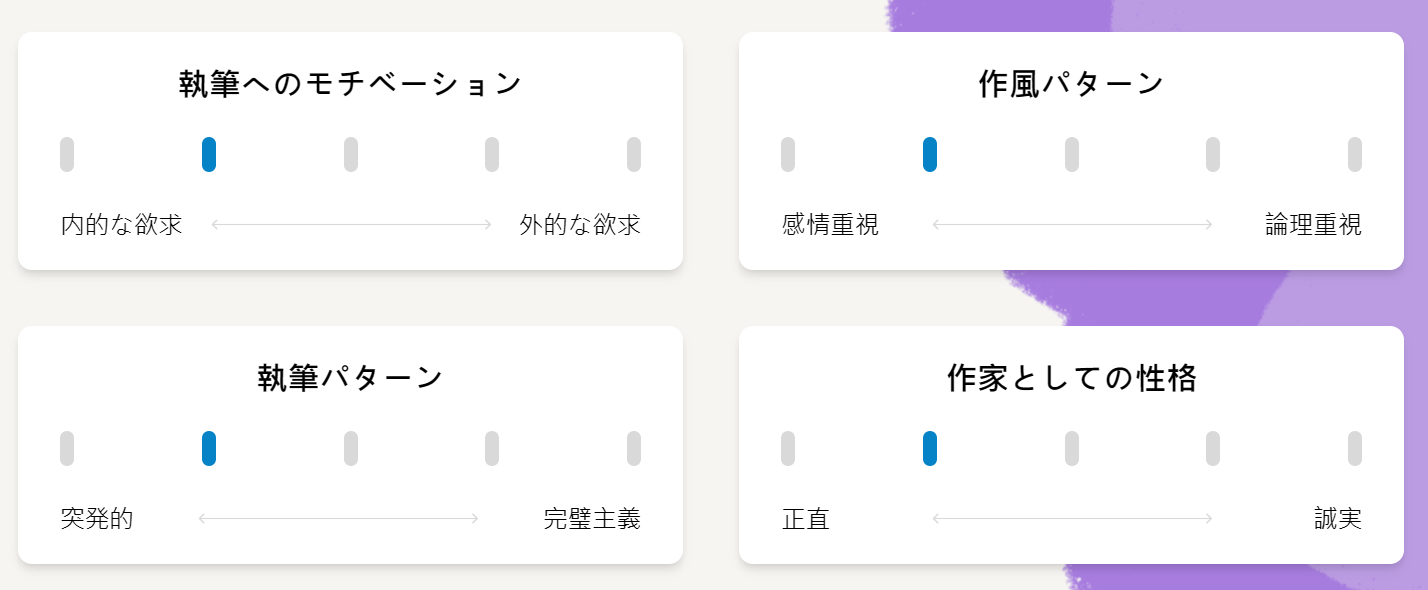Choose the middle pill in 作家としての性格 scale

pos(1072,449)
